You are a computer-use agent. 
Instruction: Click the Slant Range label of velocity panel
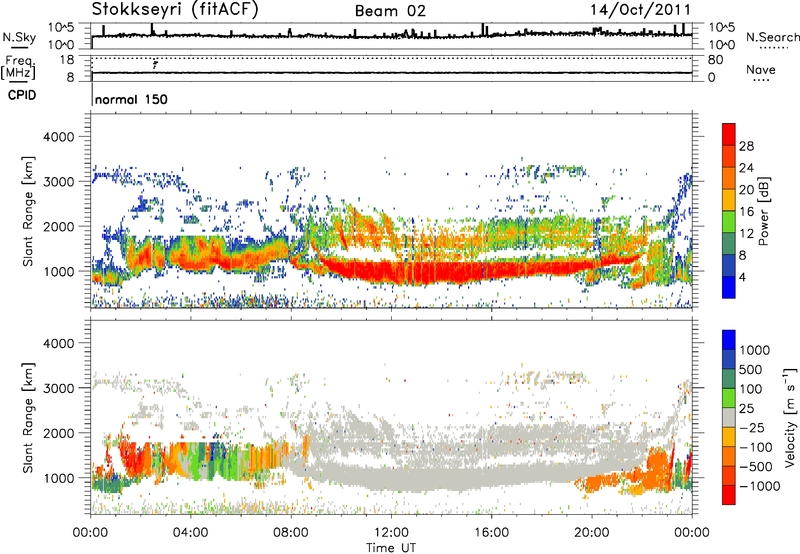click(x=28, y=418)
